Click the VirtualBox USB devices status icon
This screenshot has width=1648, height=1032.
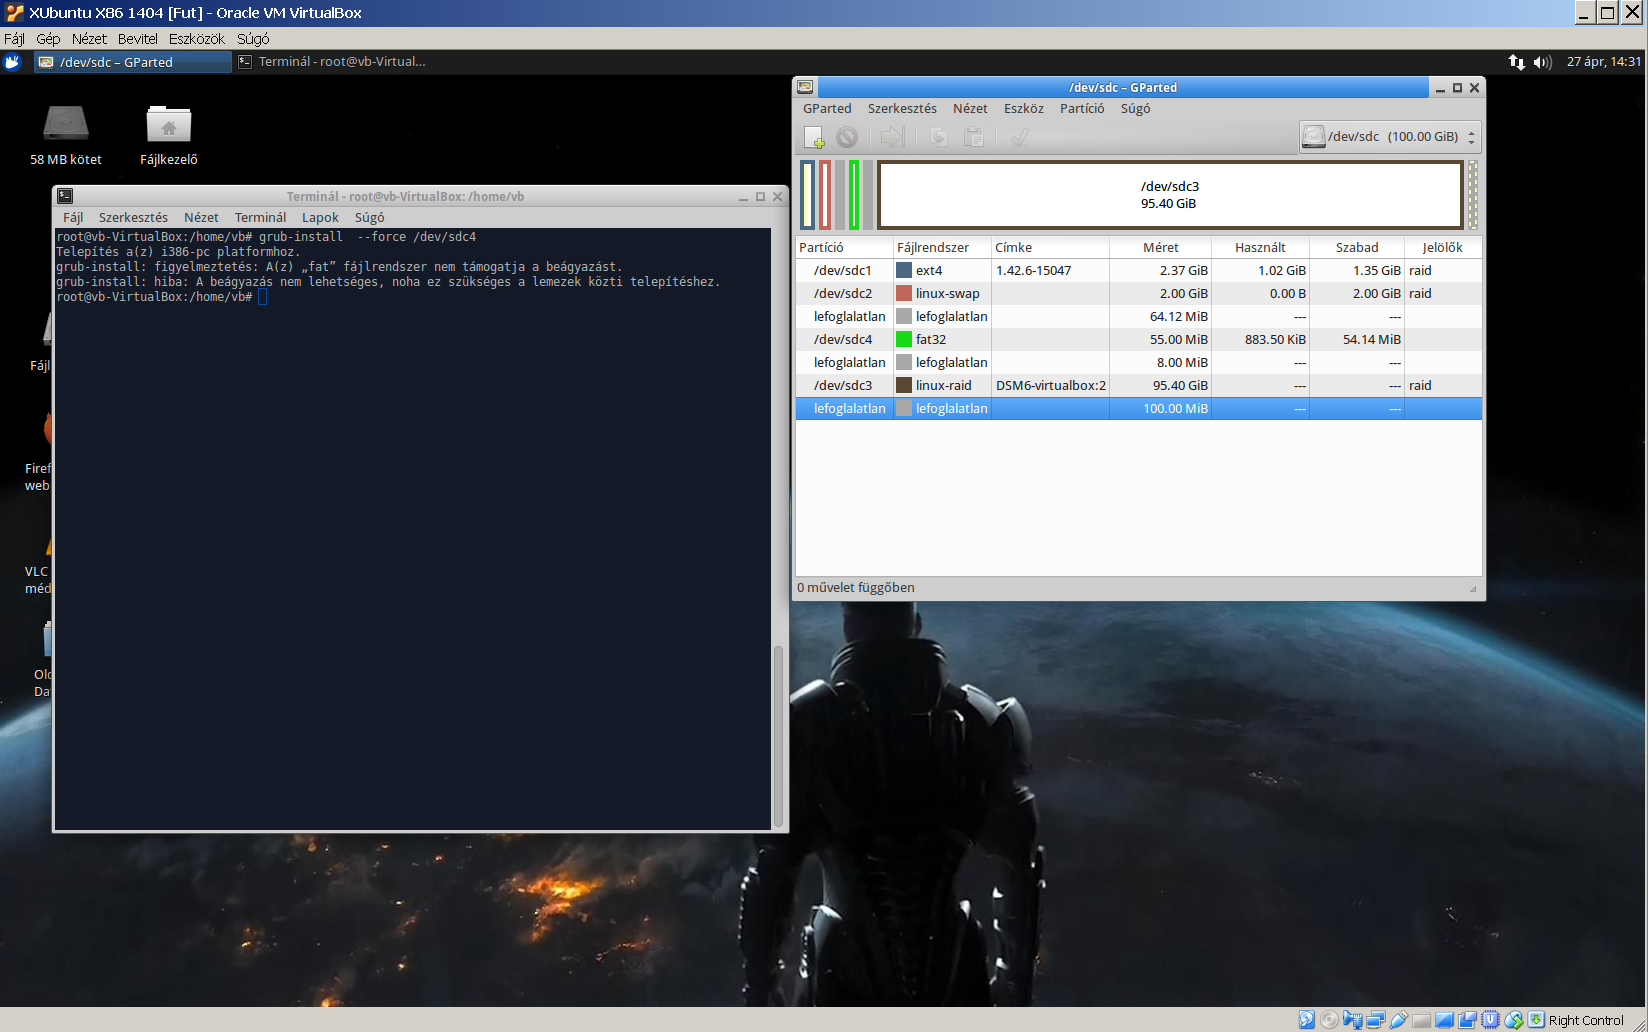(1398, 1020)
